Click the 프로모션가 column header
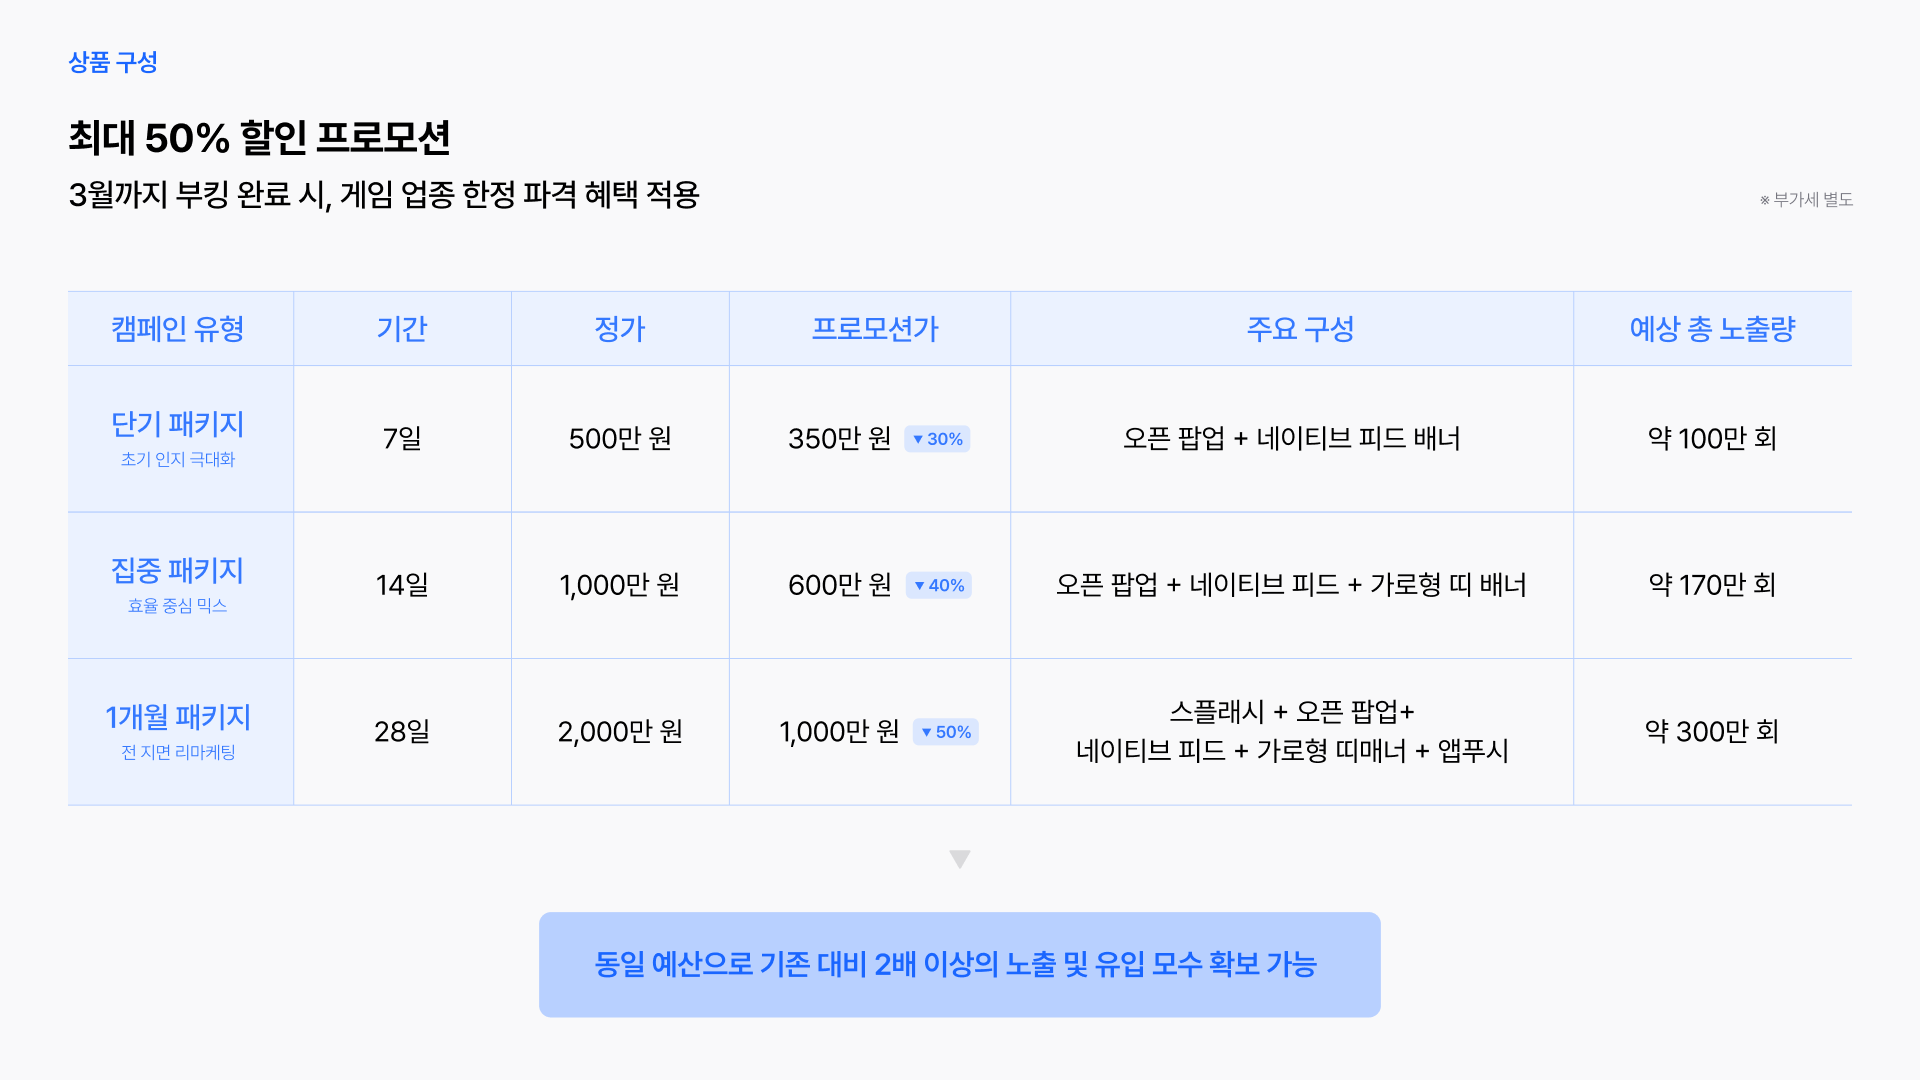 click(875, 329)
